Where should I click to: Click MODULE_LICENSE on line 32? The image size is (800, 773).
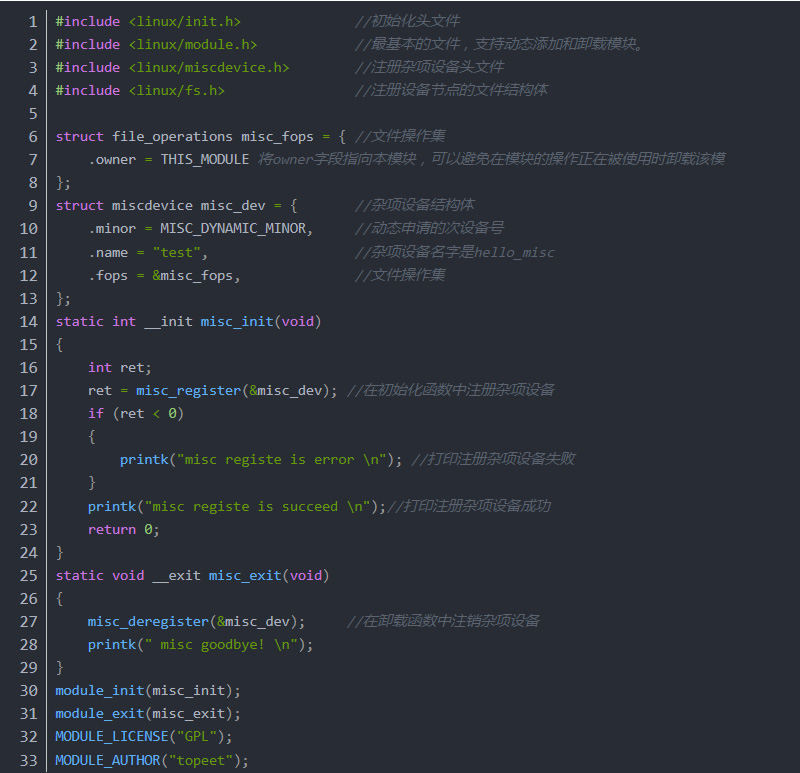[112, 736]
